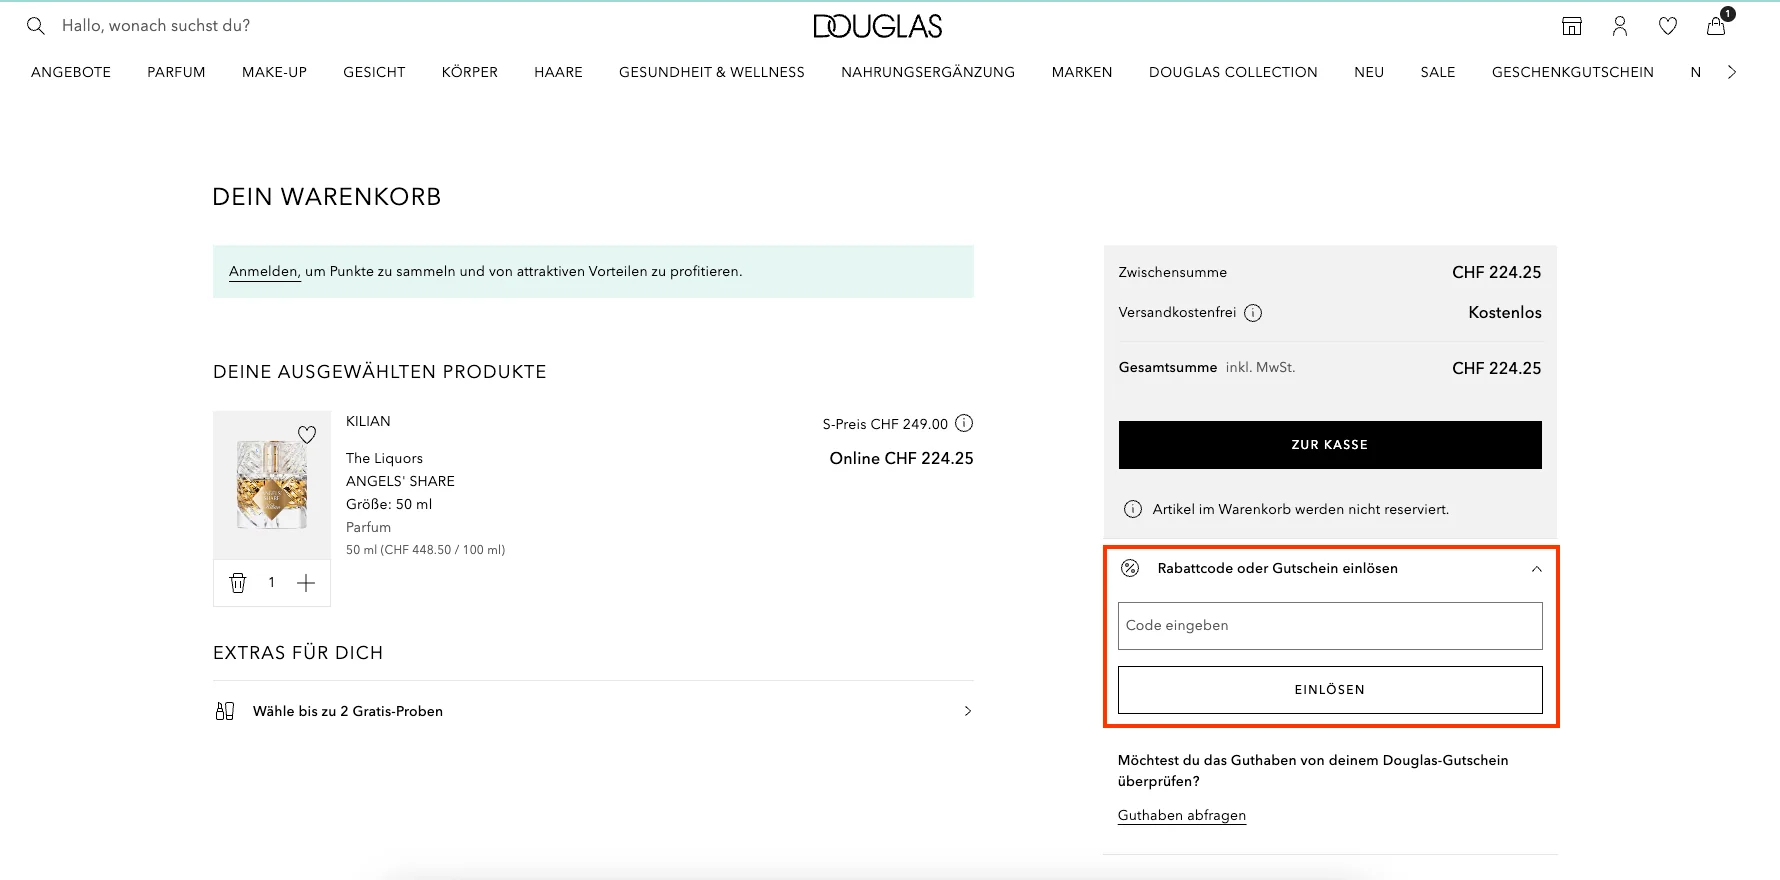This screenshot has width=1780, height=880.
Task: Click the info icon beside S-Preis CHF 249.00
Action: [963, 423]
